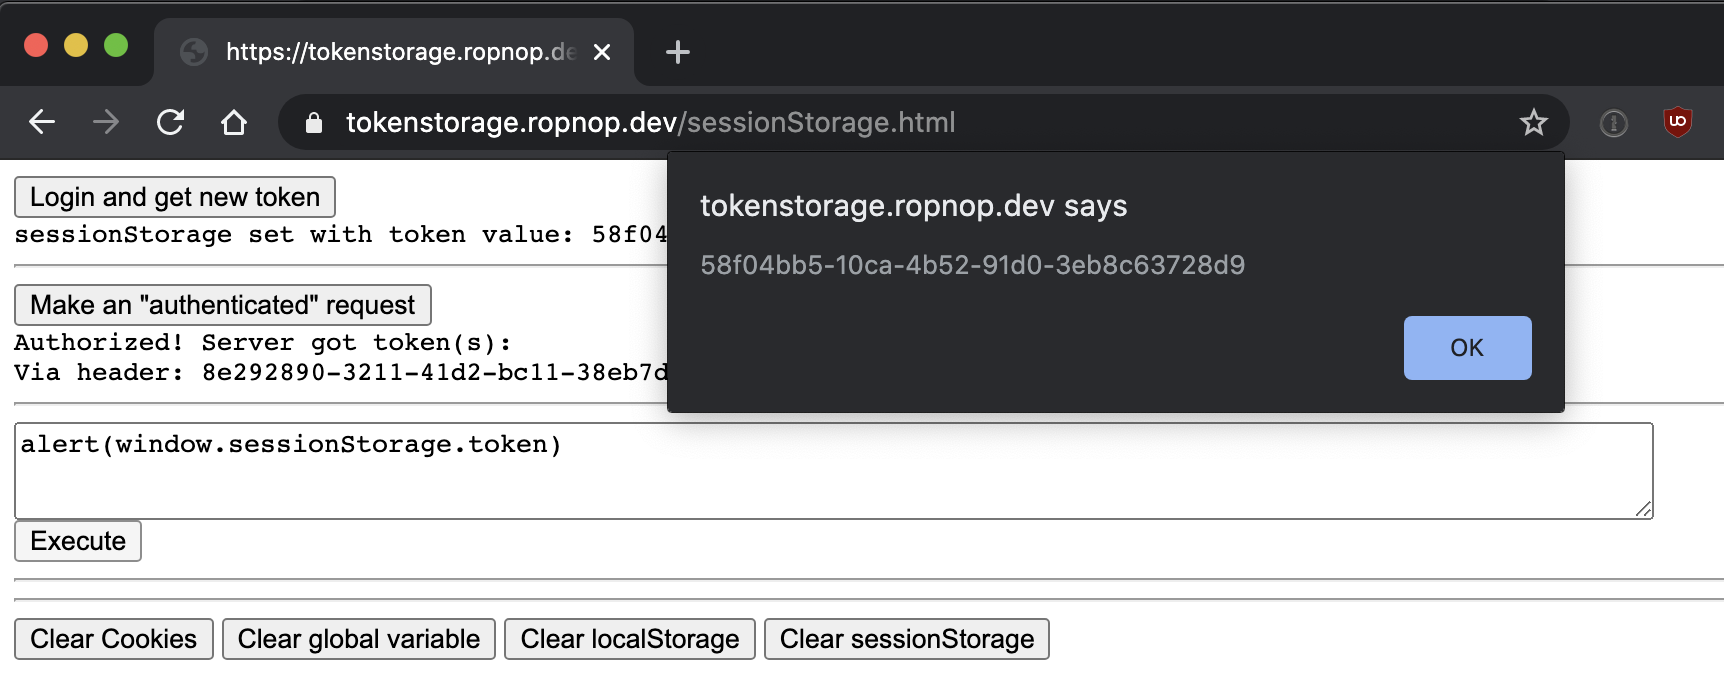Close the tokenstorage.ropnop.dev tab
The width and height of the screenshot is (1724, 698).
tap(602, 52)
